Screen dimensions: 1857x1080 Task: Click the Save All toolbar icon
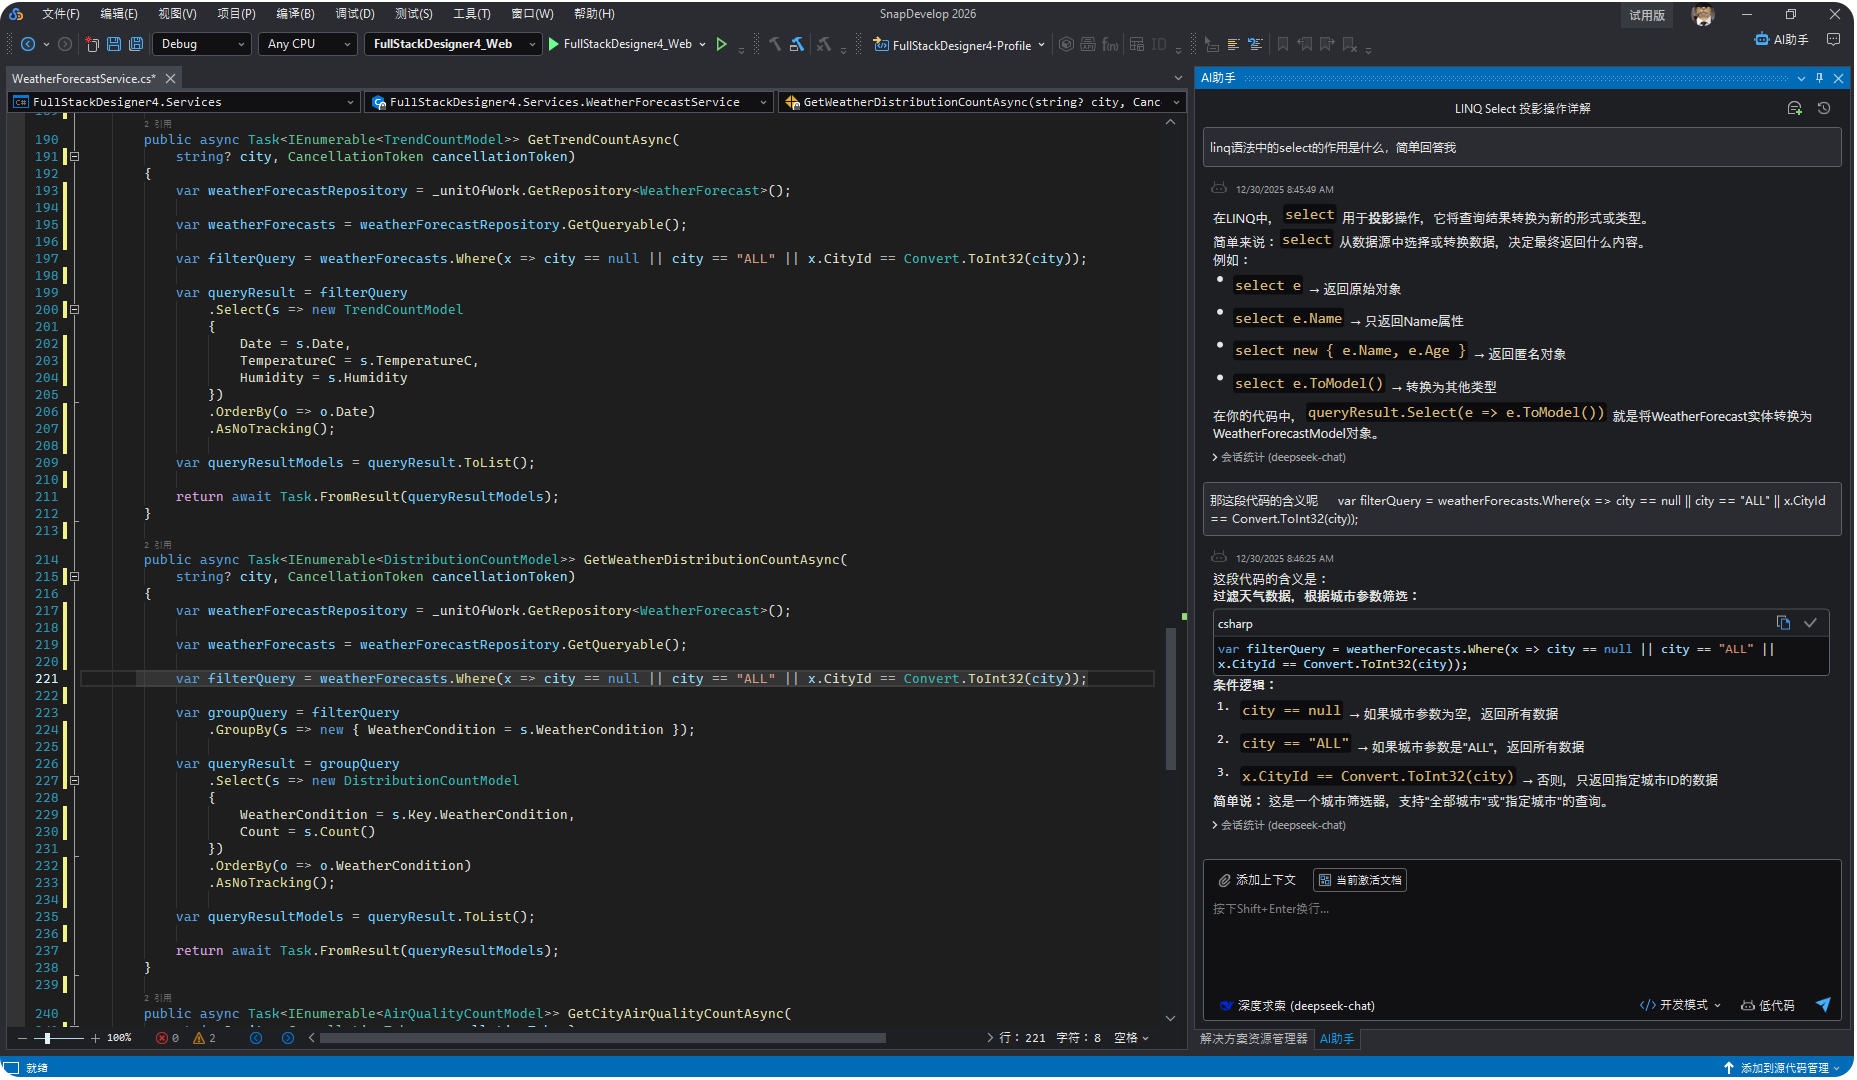tap(136, 44)
